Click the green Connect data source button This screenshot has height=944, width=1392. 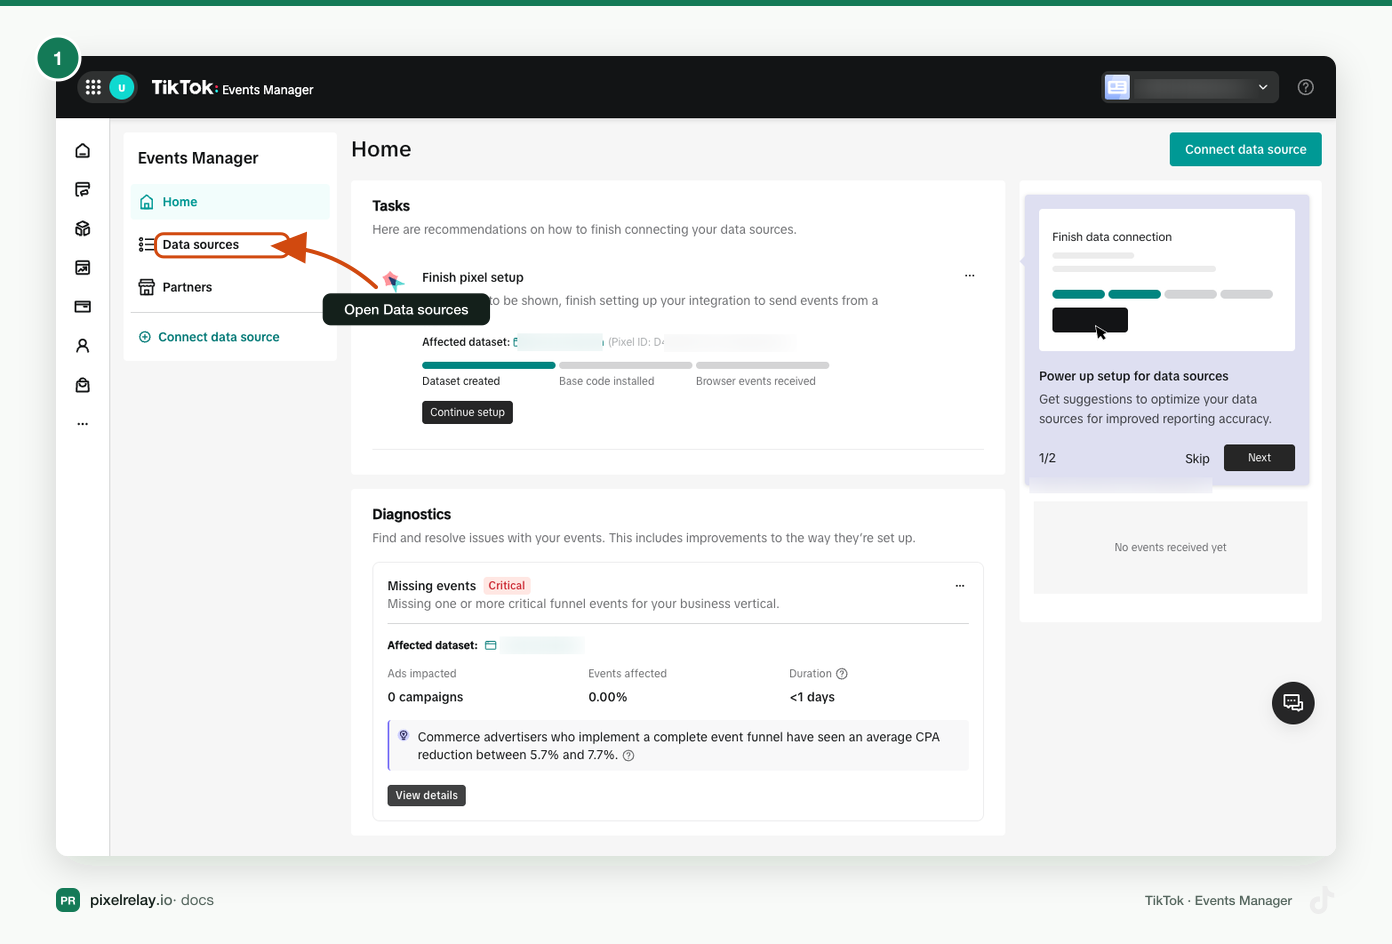point(1245,149)
